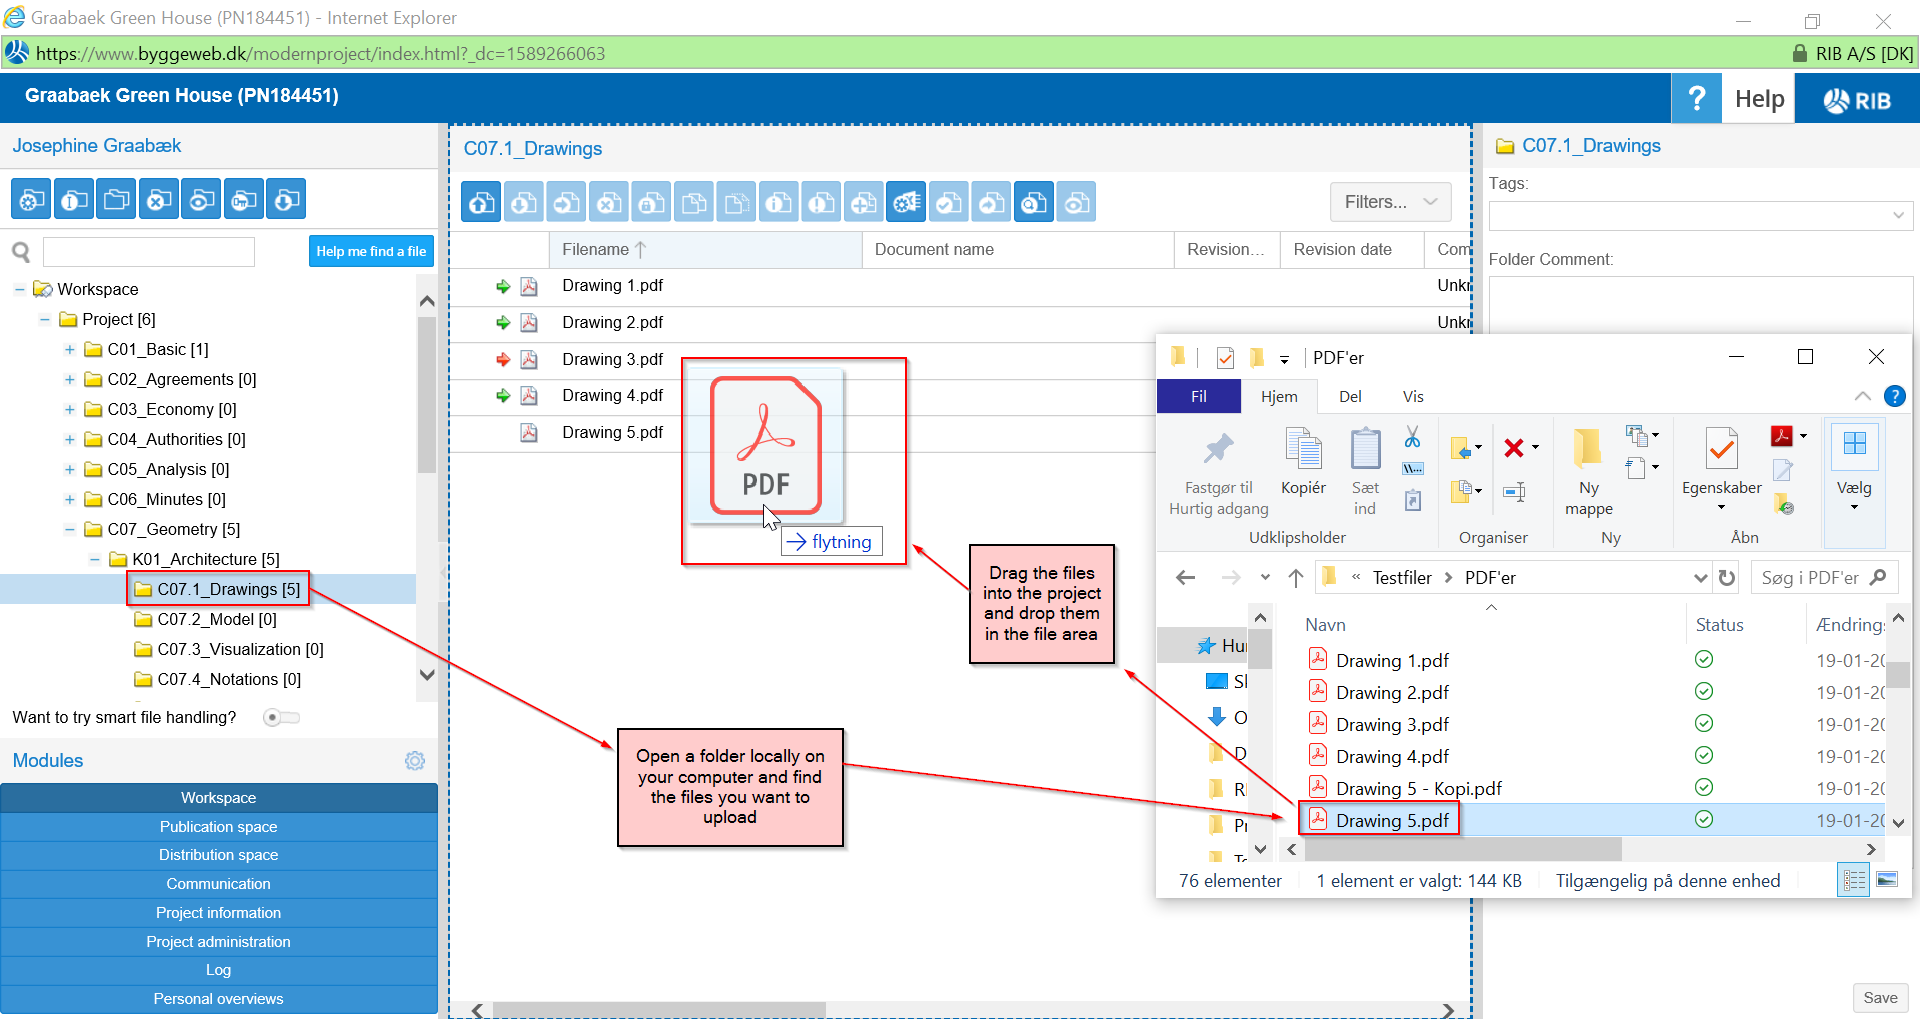
Task: Switch to the Del tab in Explorer
Action: [x=1350, y=396]
